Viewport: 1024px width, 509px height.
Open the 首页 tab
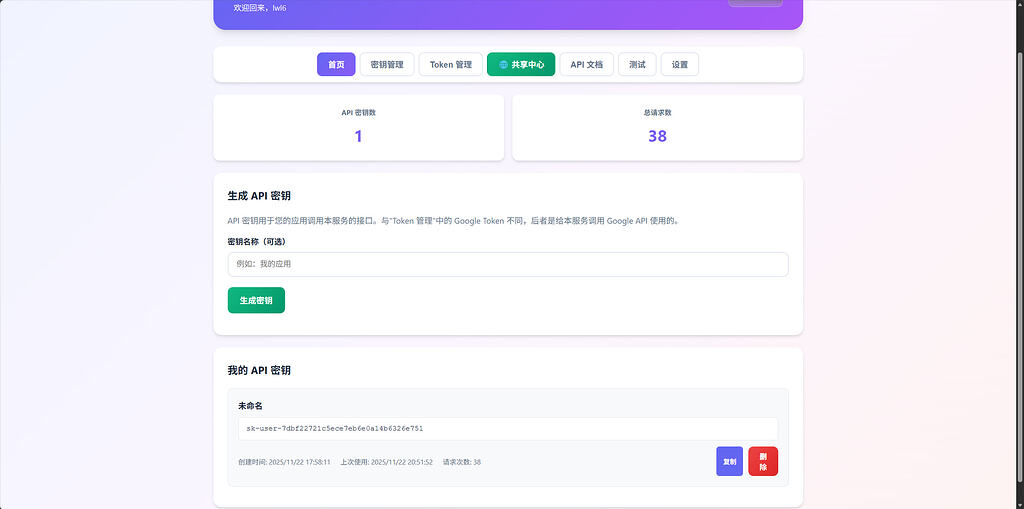336,65
